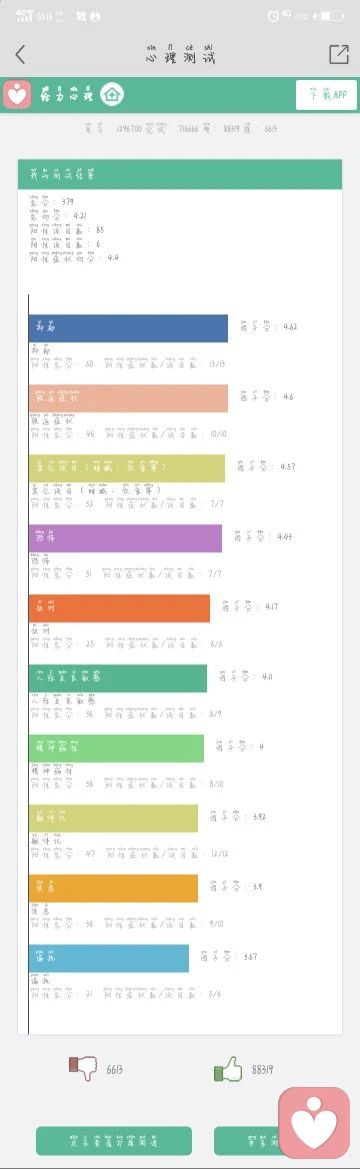
Task: Go back using the left arrow
Action: tap(20, 54)
